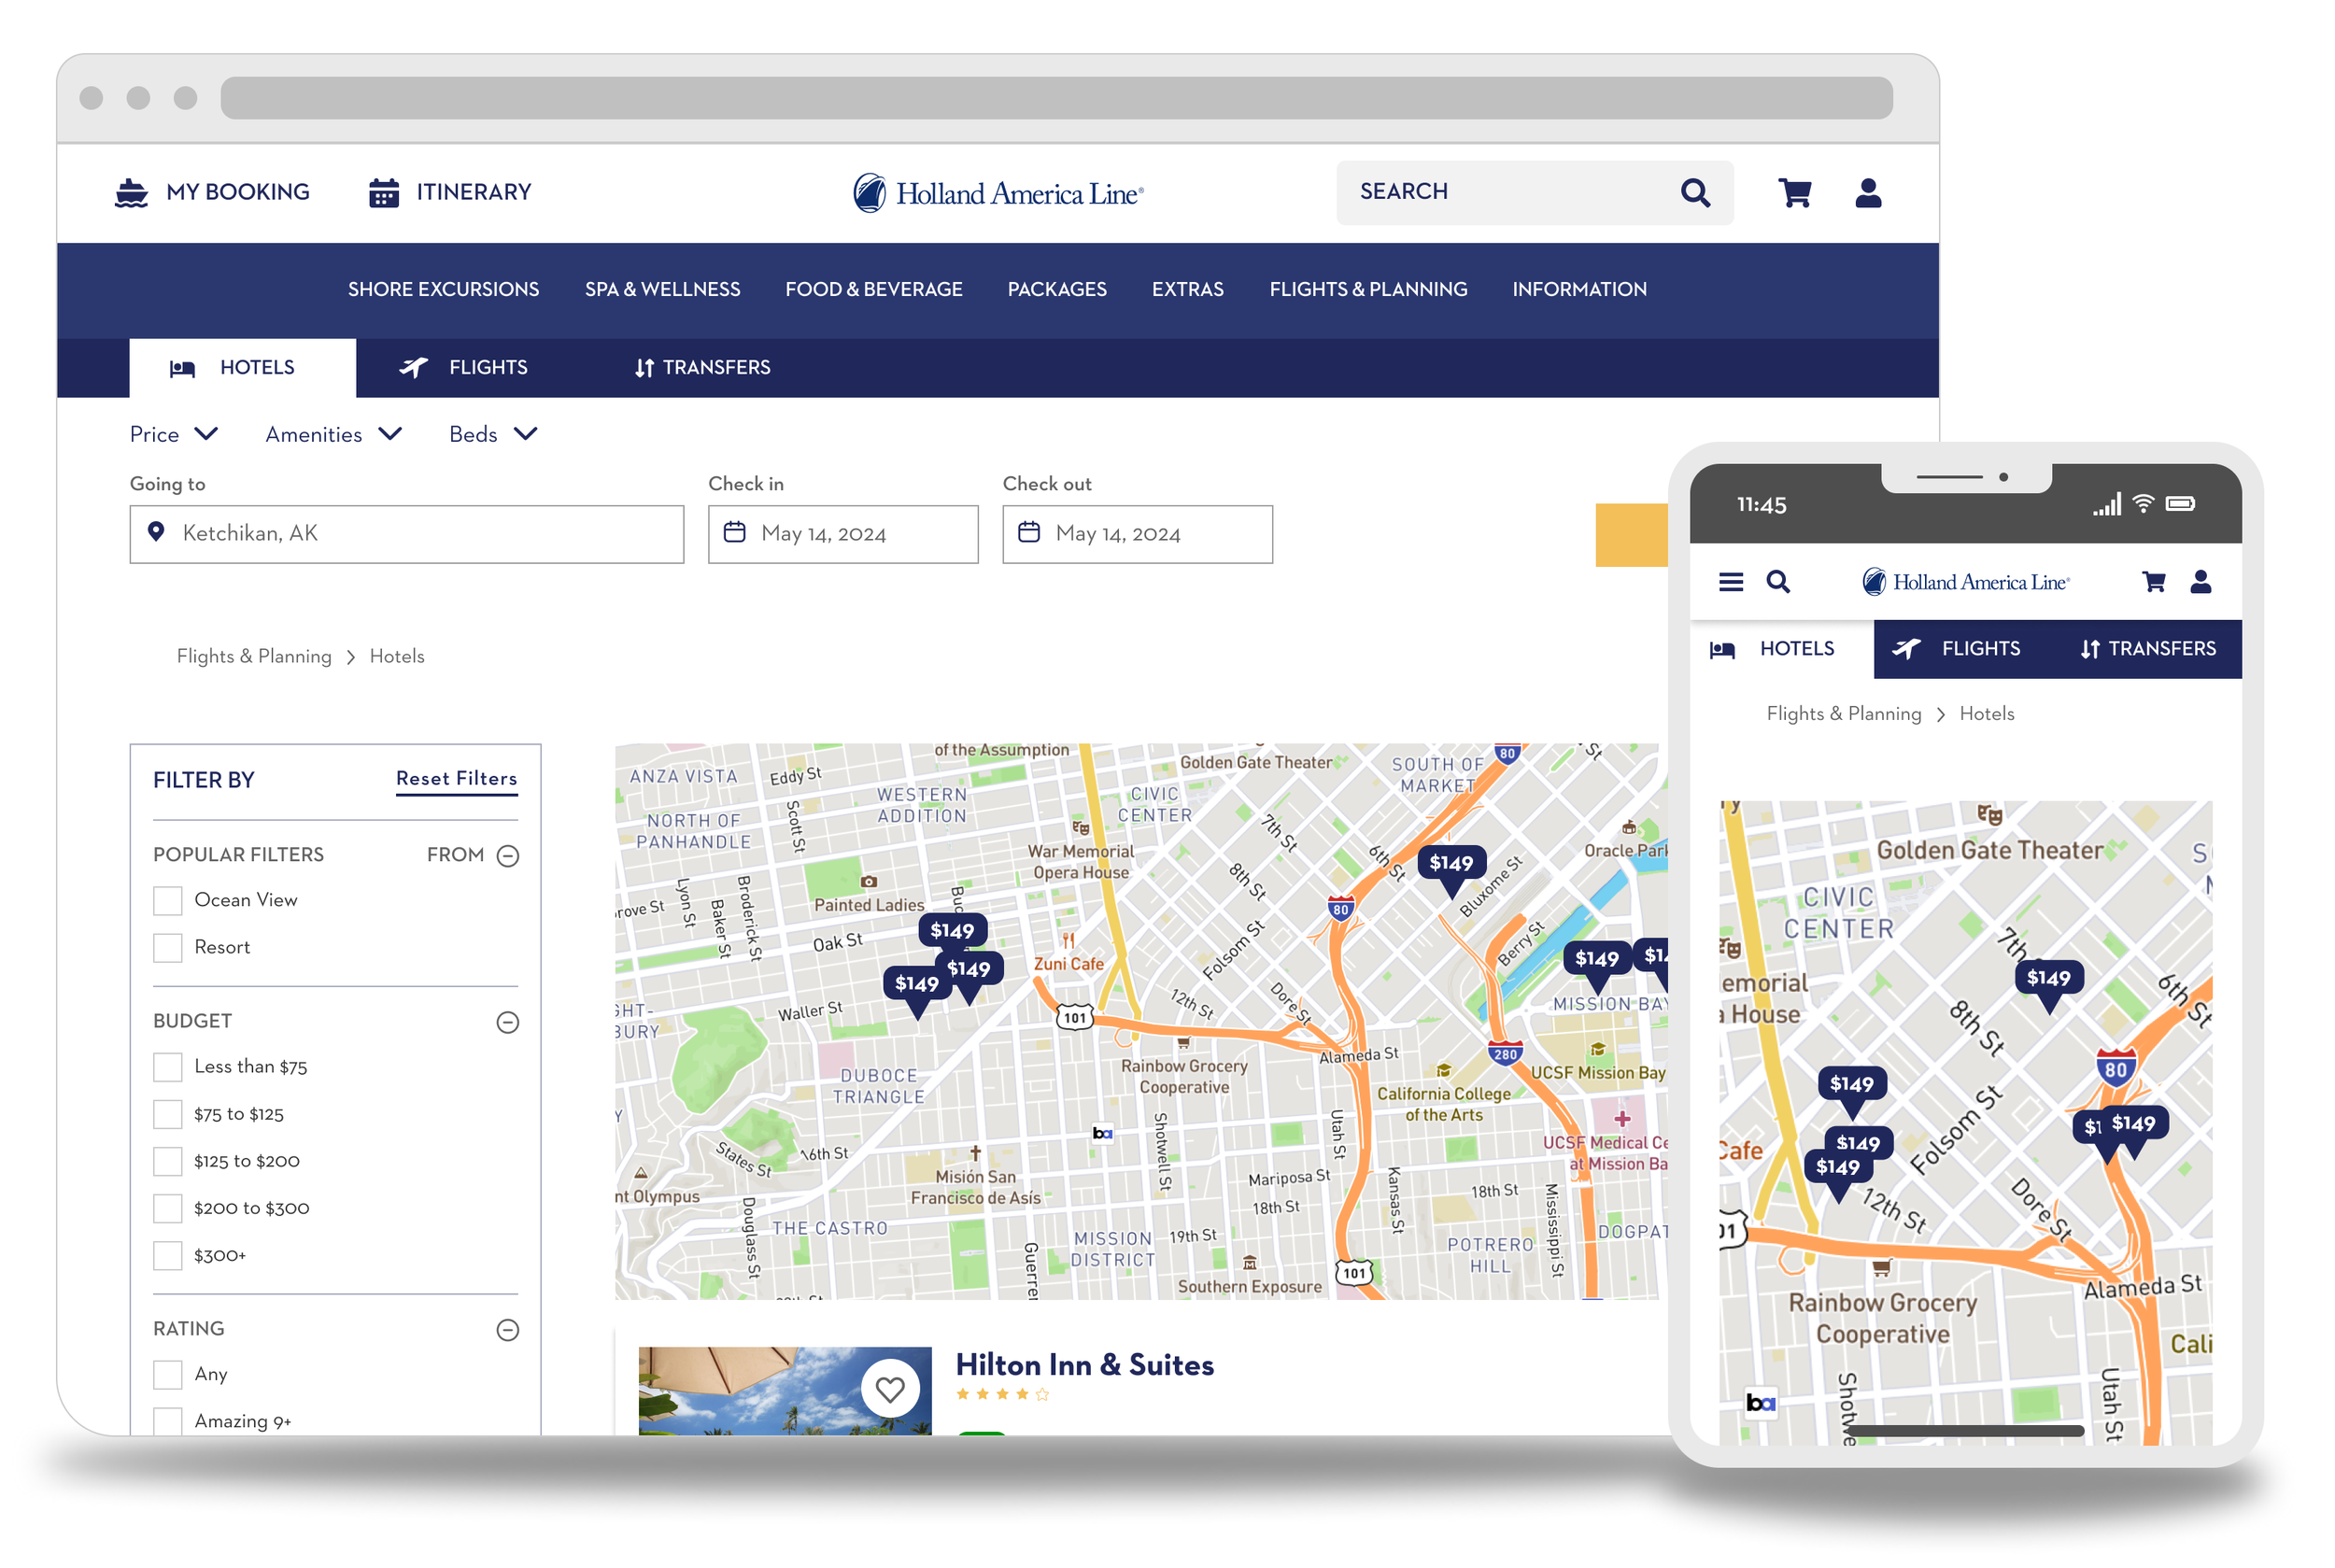Open shopping cart in desktop header
Viewport: 2335px width, 1568px height.
(1795, 192)
